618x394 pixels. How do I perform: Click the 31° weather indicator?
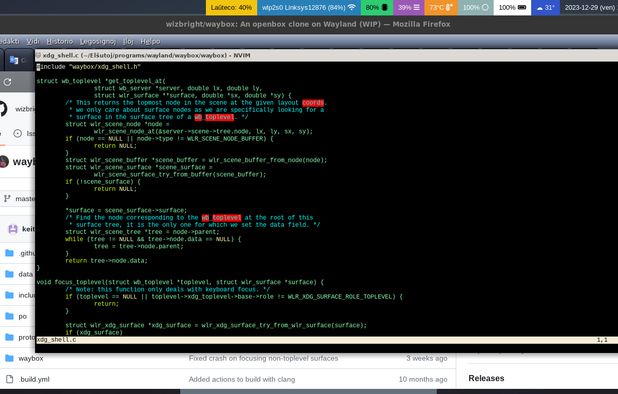(x=546, y=7)
